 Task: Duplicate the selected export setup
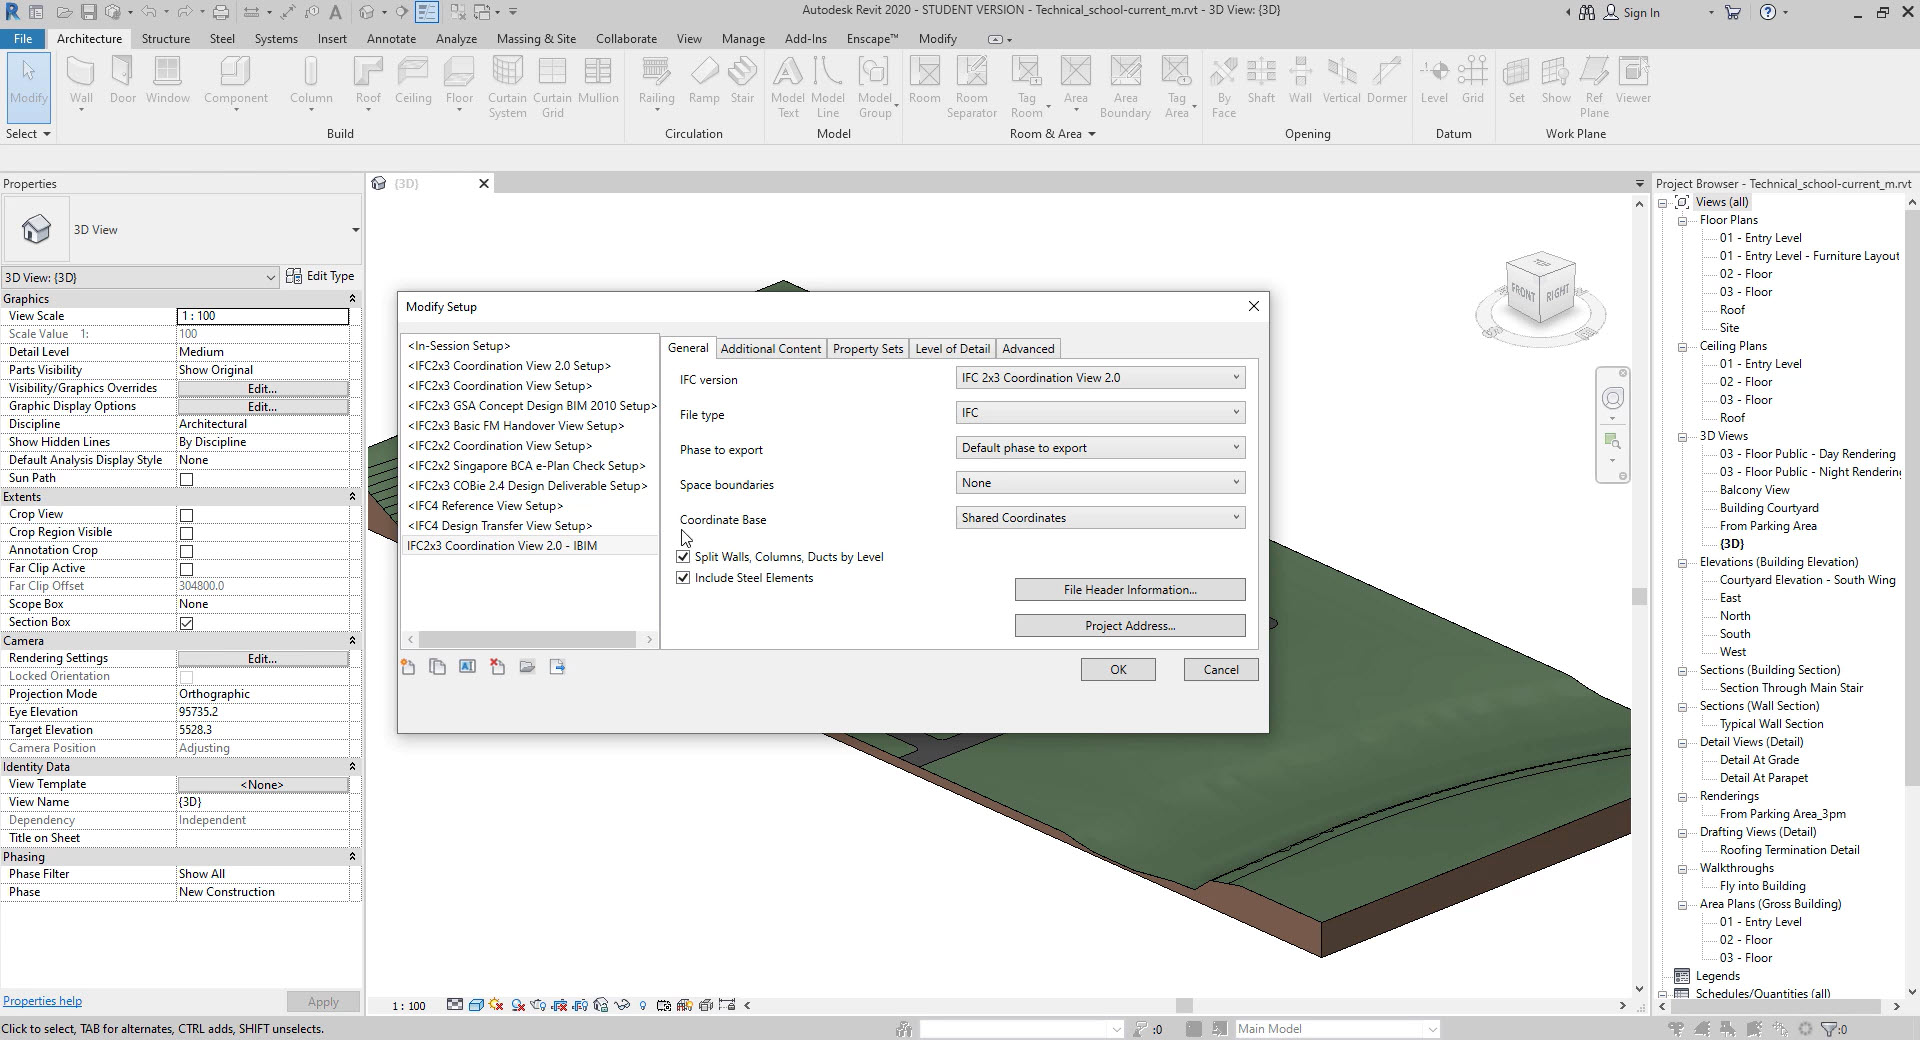tap(437, 667)
